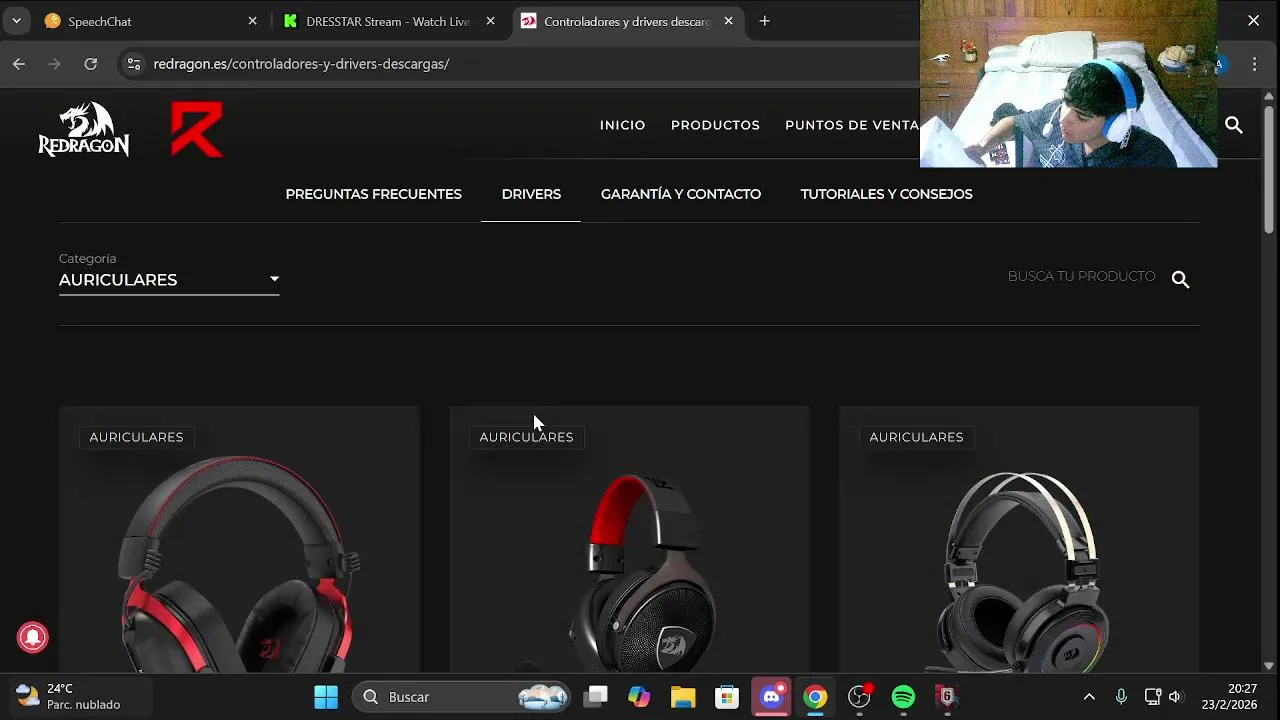Open volume control tray icon

point(1175,697)
